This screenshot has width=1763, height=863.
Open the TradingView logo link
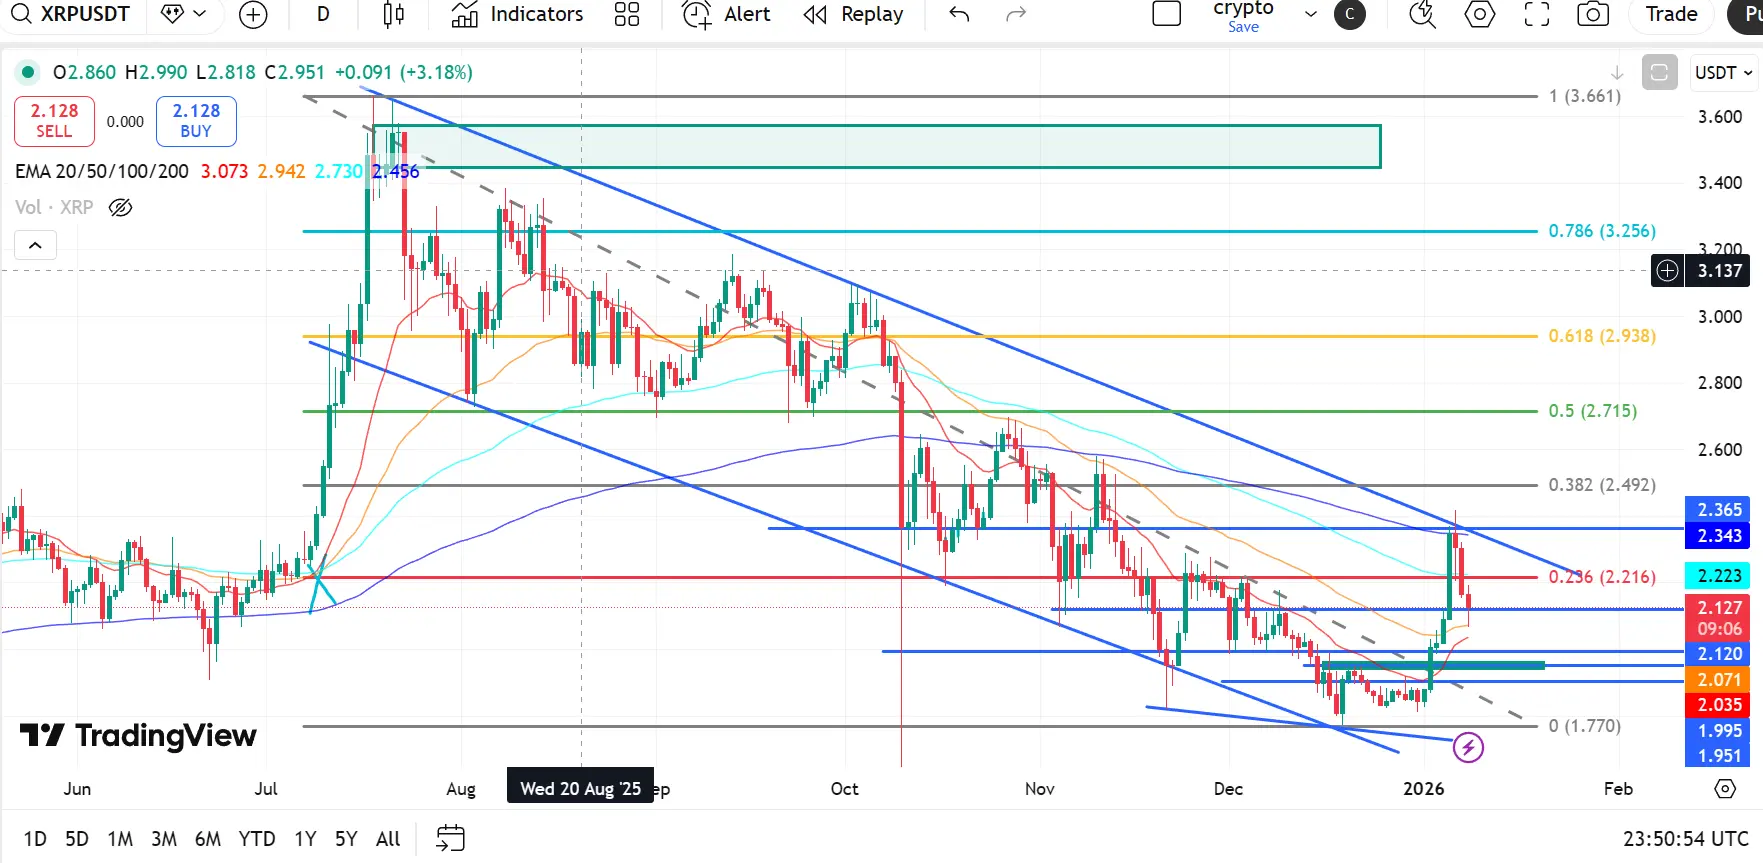139,736
